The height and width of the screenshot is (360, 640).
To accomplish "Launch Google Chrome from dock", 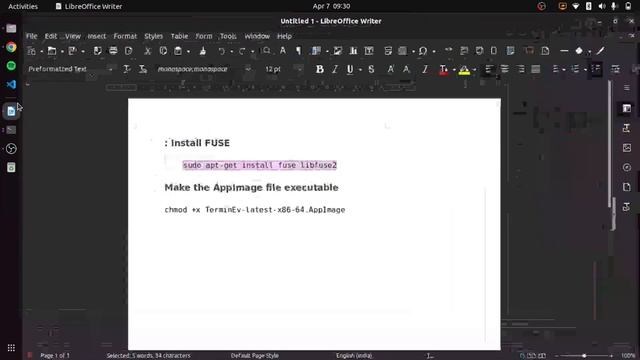I will [x=11, y=47].
